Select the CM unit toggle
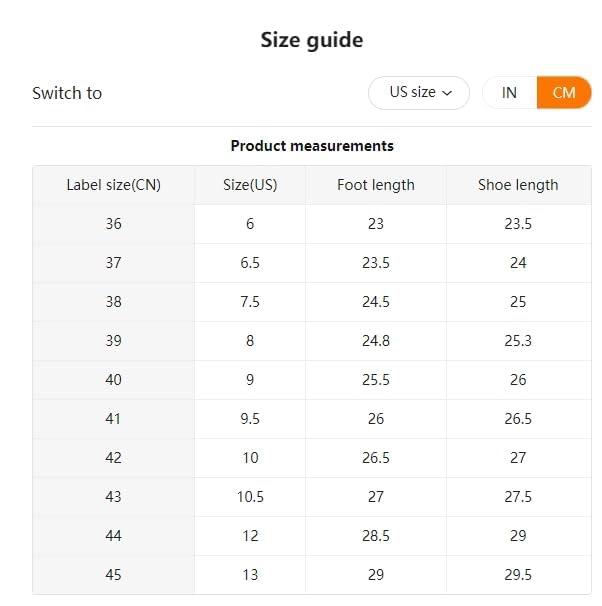 564,93
